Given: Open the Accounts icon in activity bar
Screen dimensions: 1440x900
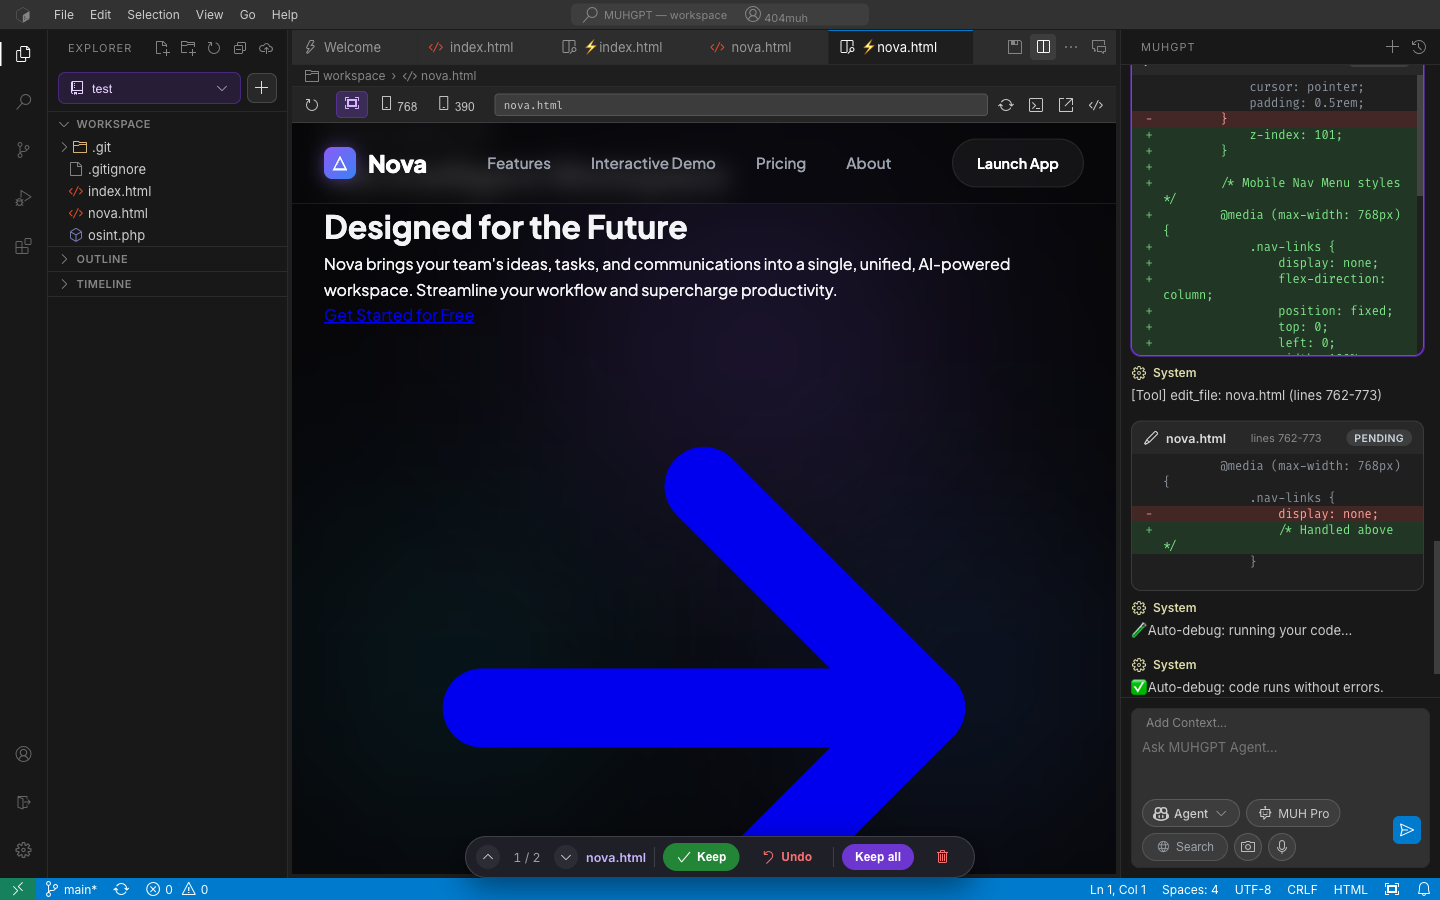Looking at the screenshot, I should point(24,754).
